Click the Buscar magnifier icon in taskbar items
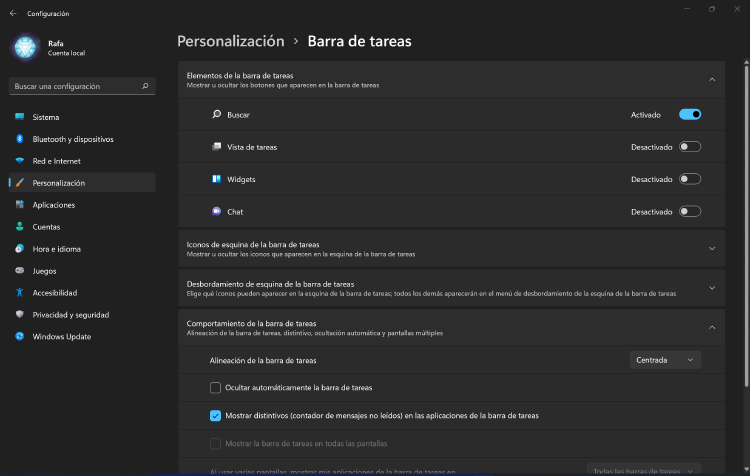The image size is (750, 476). click(217, 114)
